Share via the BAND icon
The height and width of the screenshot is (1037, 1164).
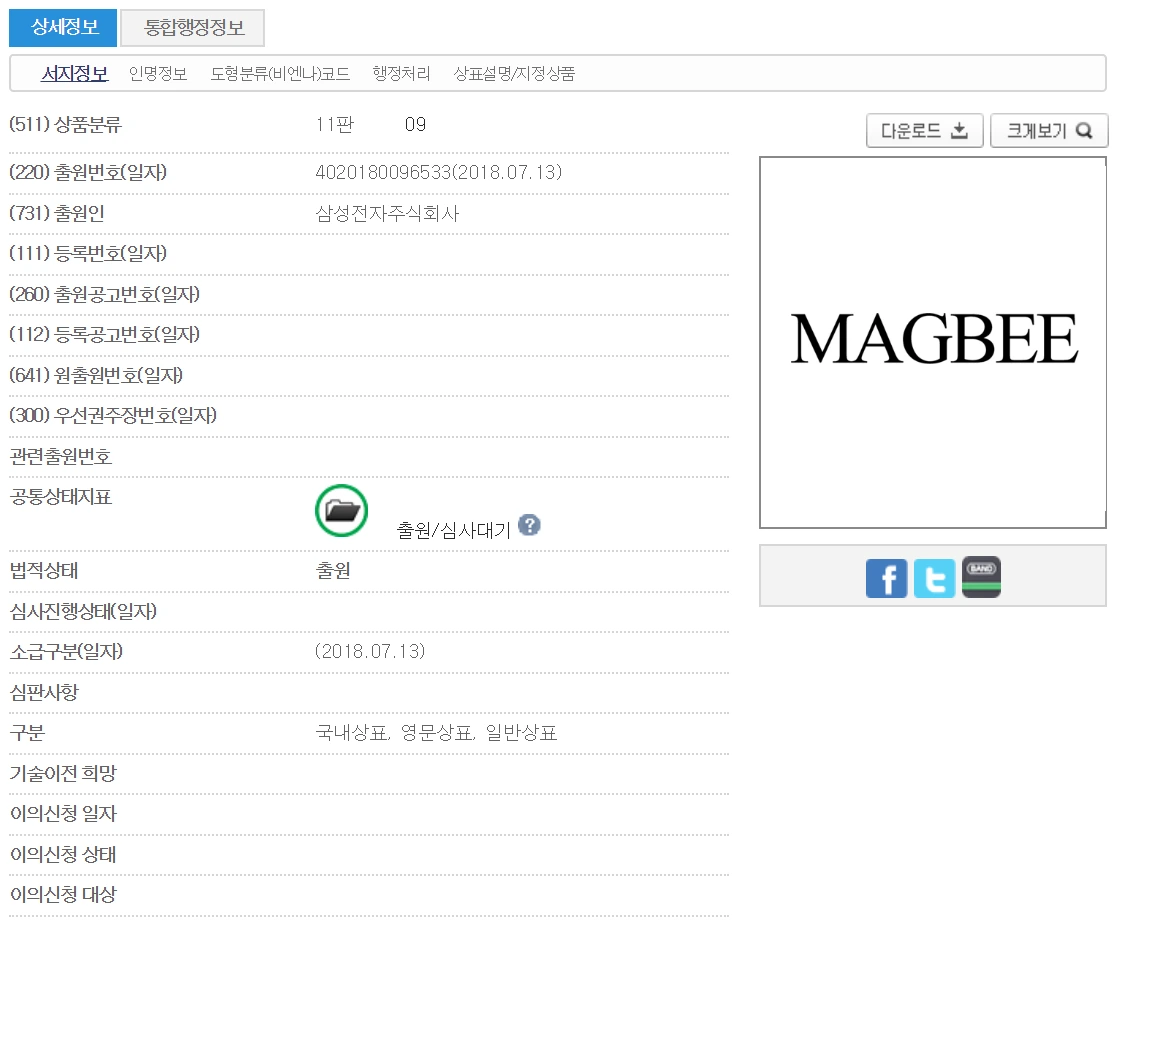point(981,577)
